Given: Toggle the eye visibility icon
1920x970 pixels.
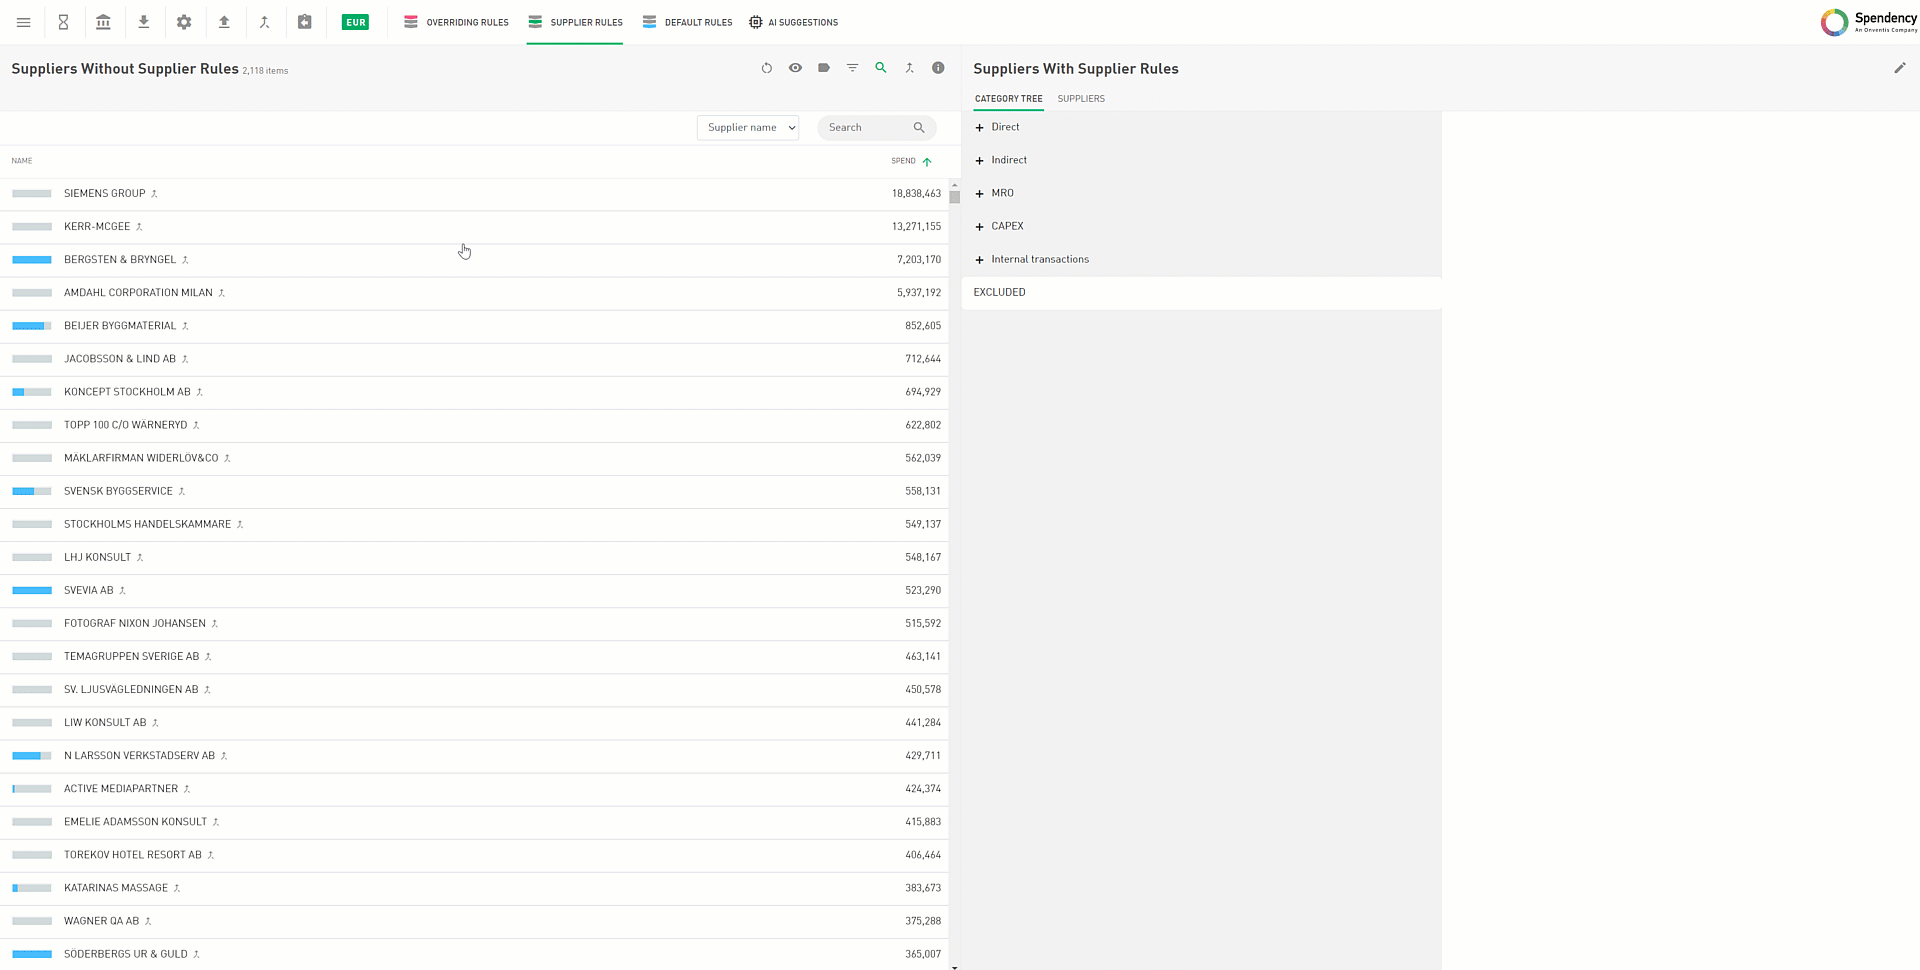Looking at the screenshot, I should pos(795,68).
